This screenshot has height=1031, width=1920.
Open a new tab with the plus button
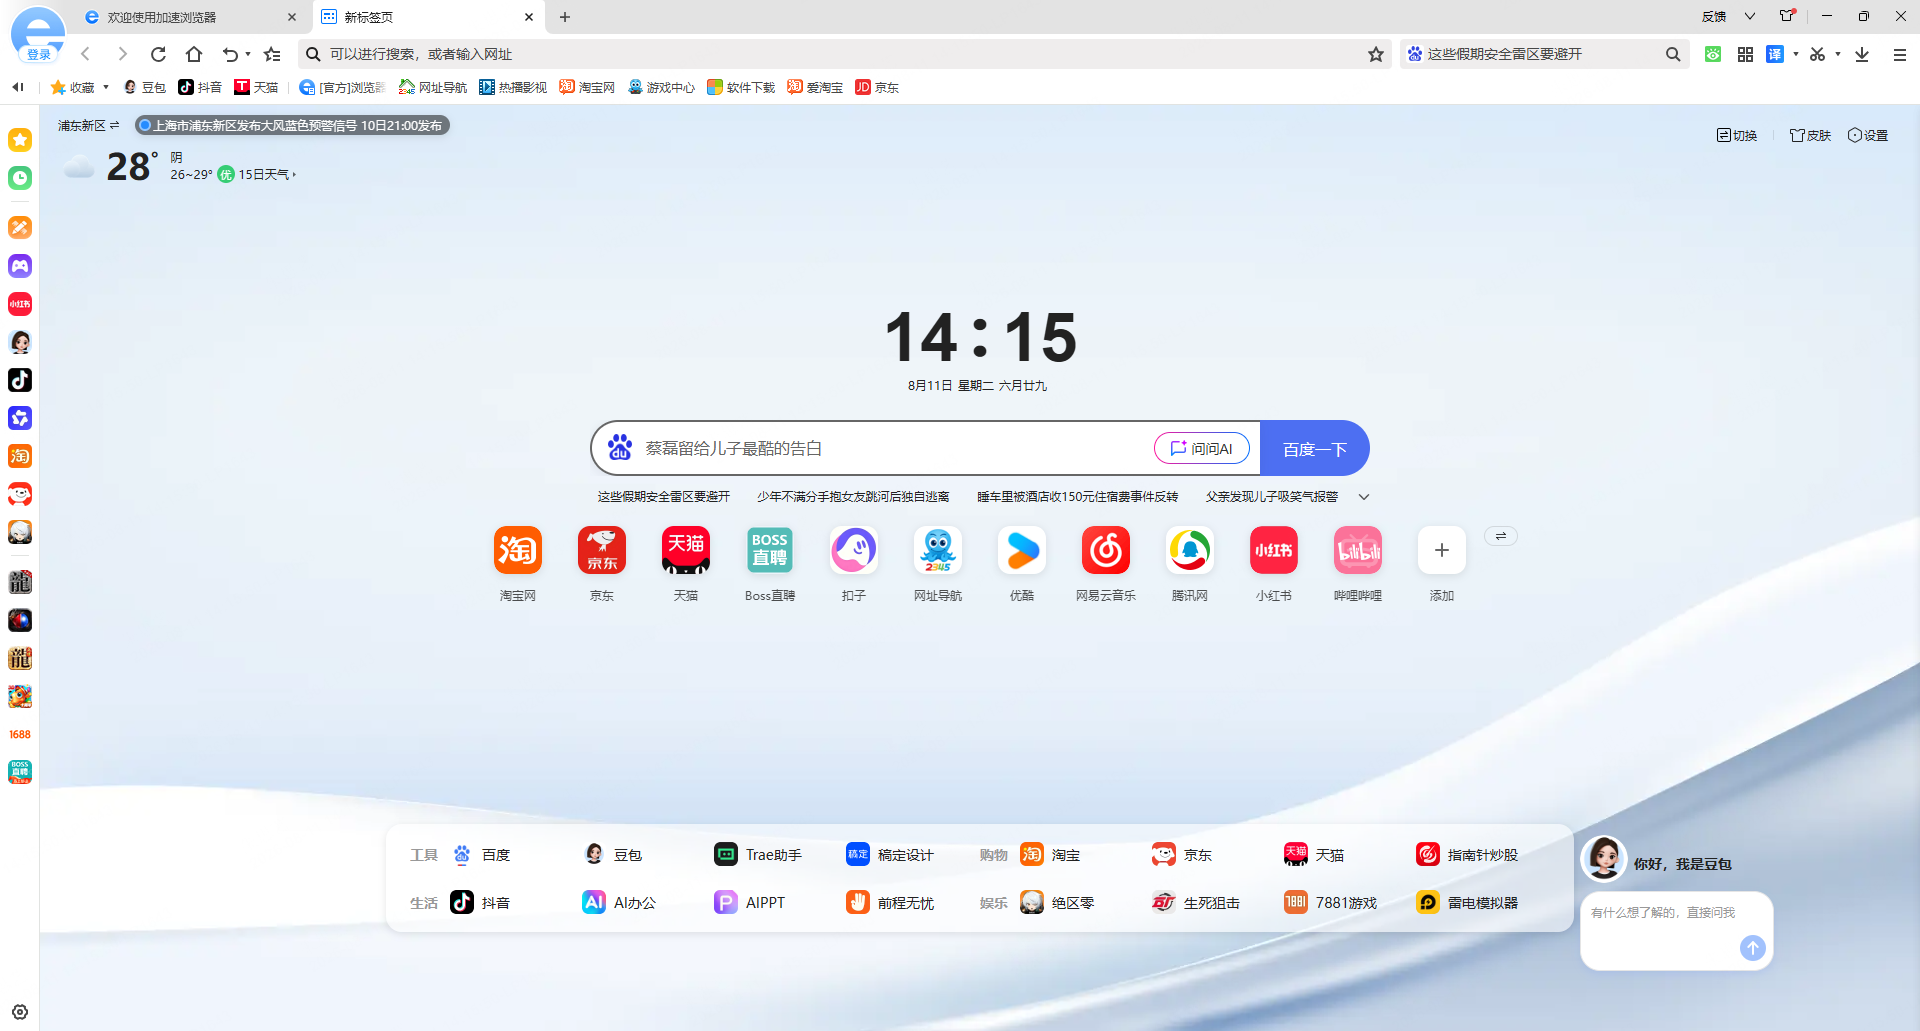(565, 17)
